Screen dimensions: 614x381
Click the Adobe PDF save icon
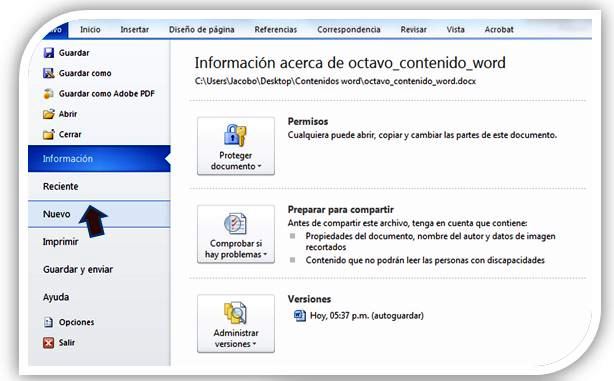click(49, 94)
